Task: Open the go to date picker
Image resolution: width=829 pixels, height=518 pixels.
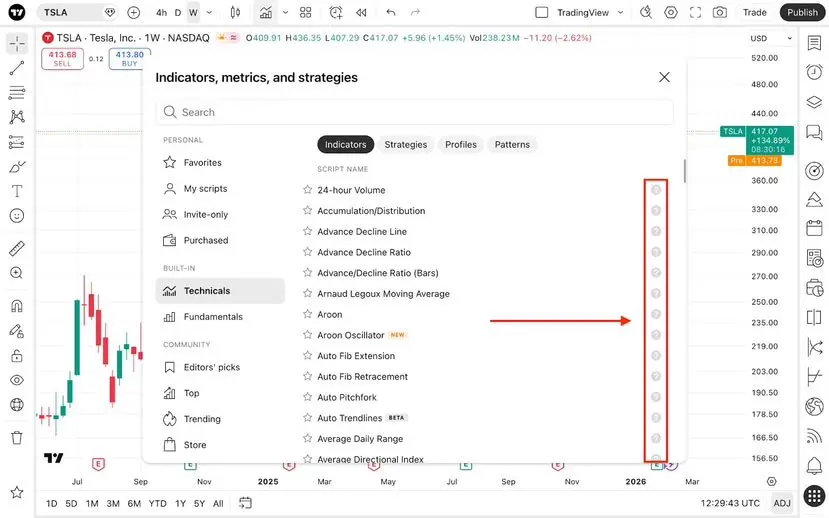Action: 245,503
